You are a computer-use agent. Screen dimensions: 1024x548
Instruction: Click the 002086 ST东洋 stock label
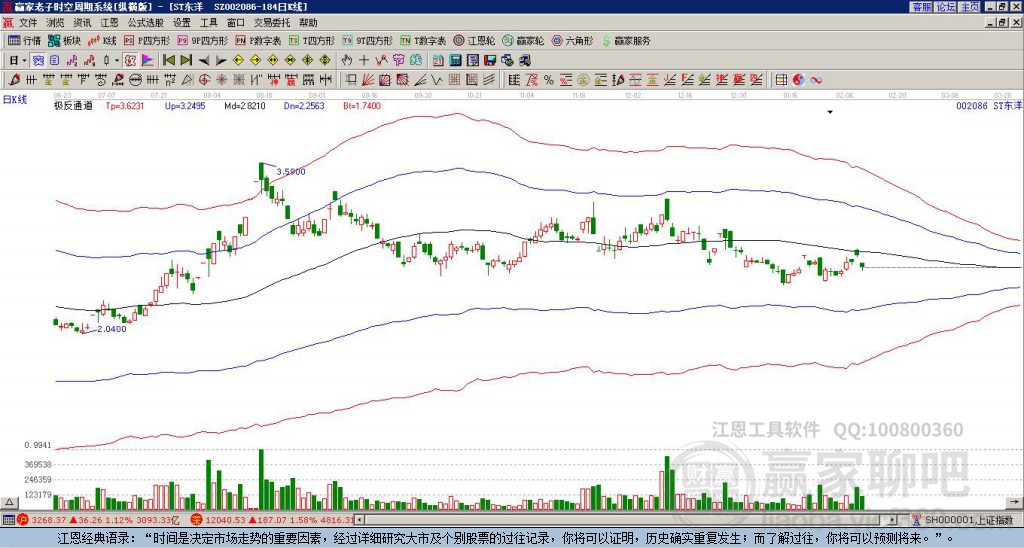tap(987, 106)
